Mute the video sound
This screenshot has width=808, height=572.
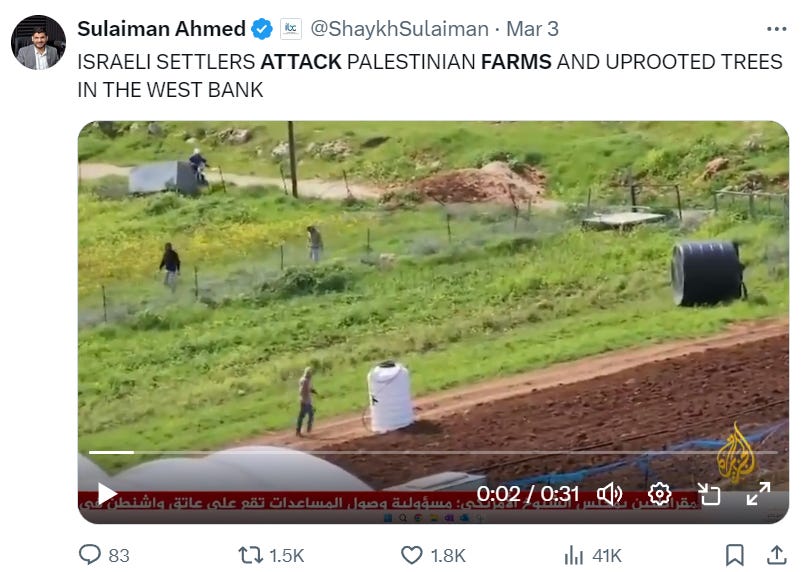tap(610, 494)
